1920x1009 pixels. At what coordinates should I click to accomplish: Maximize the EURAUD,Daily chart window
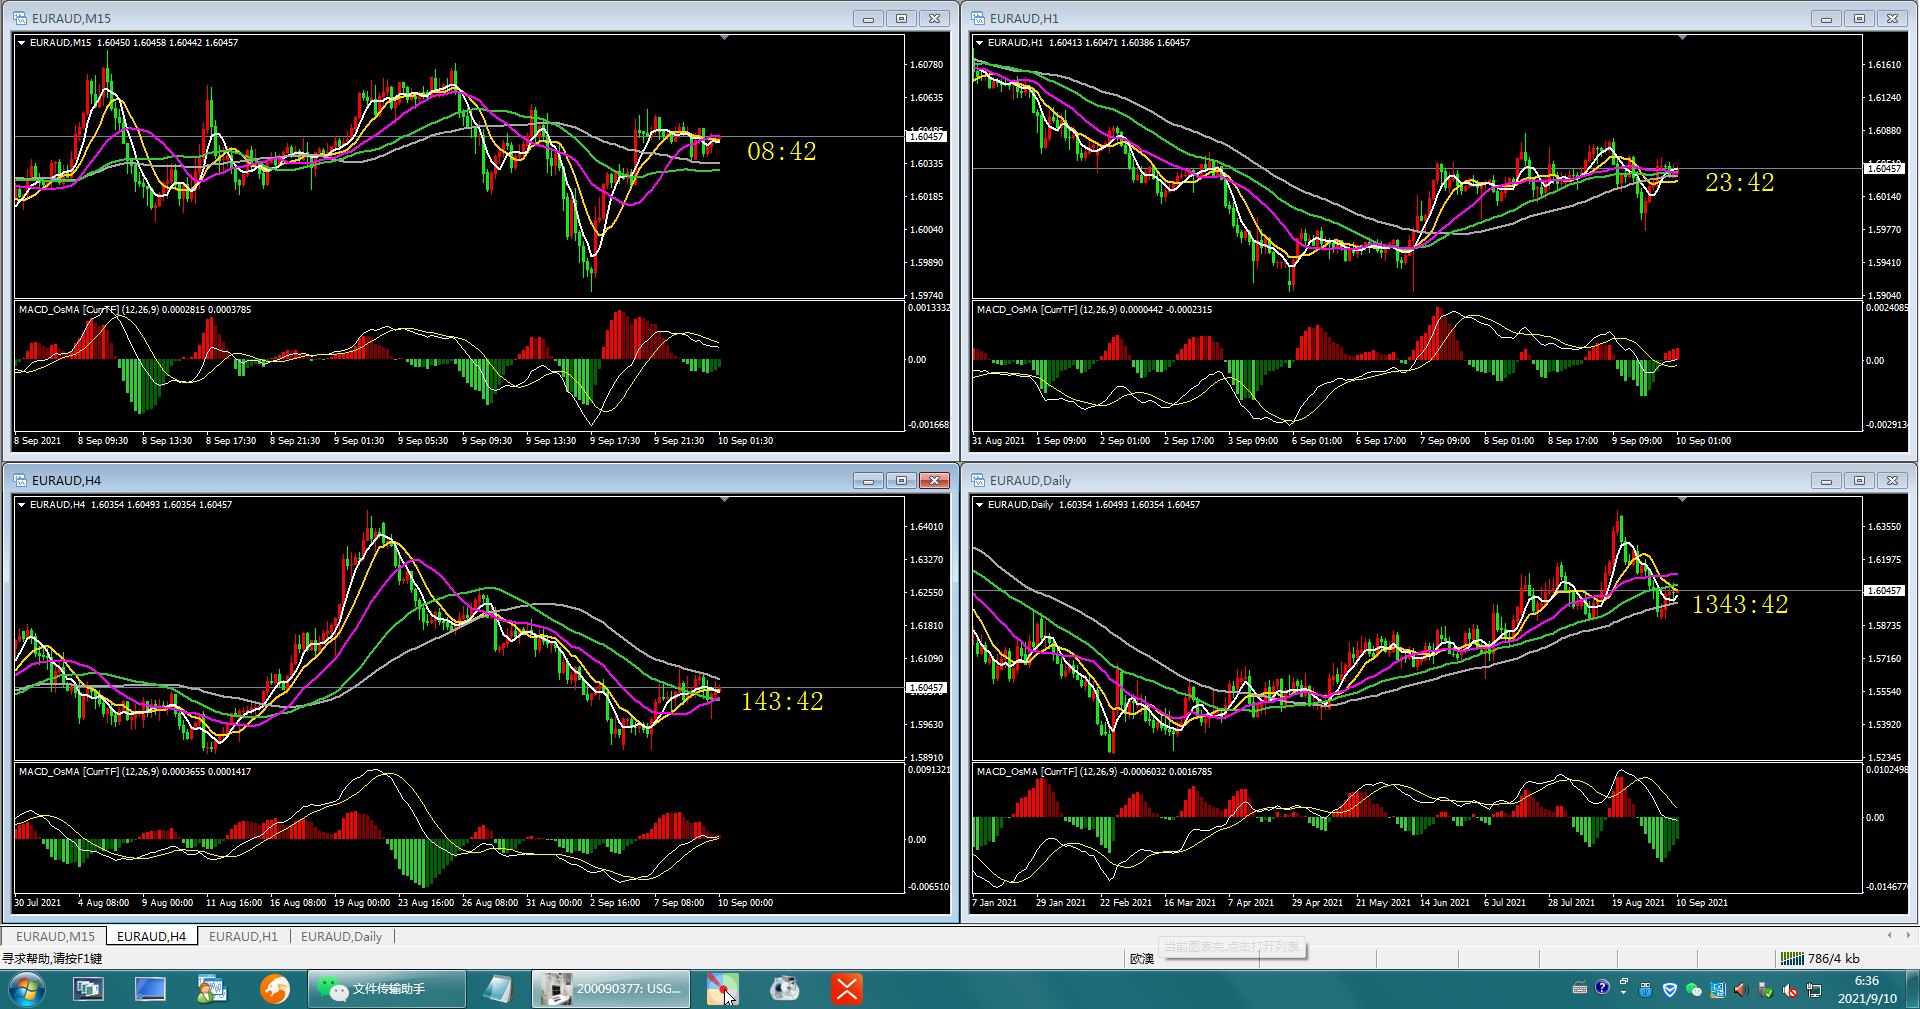click(1859, 480)
